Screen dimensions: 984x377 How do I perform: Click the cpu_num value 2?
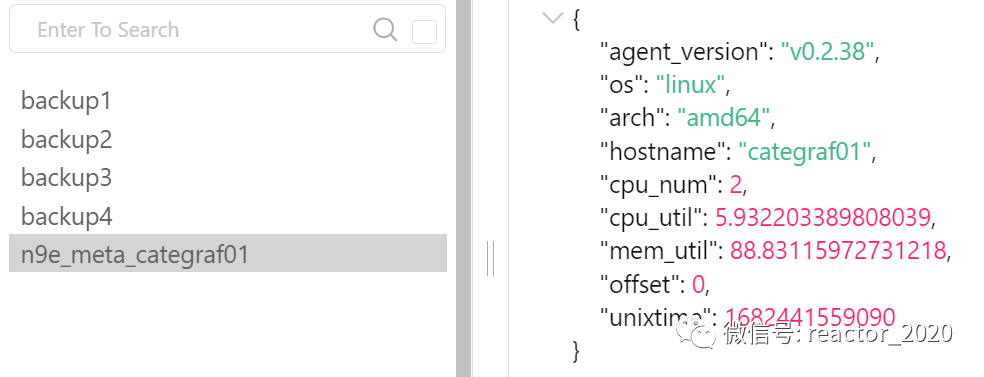735,184
